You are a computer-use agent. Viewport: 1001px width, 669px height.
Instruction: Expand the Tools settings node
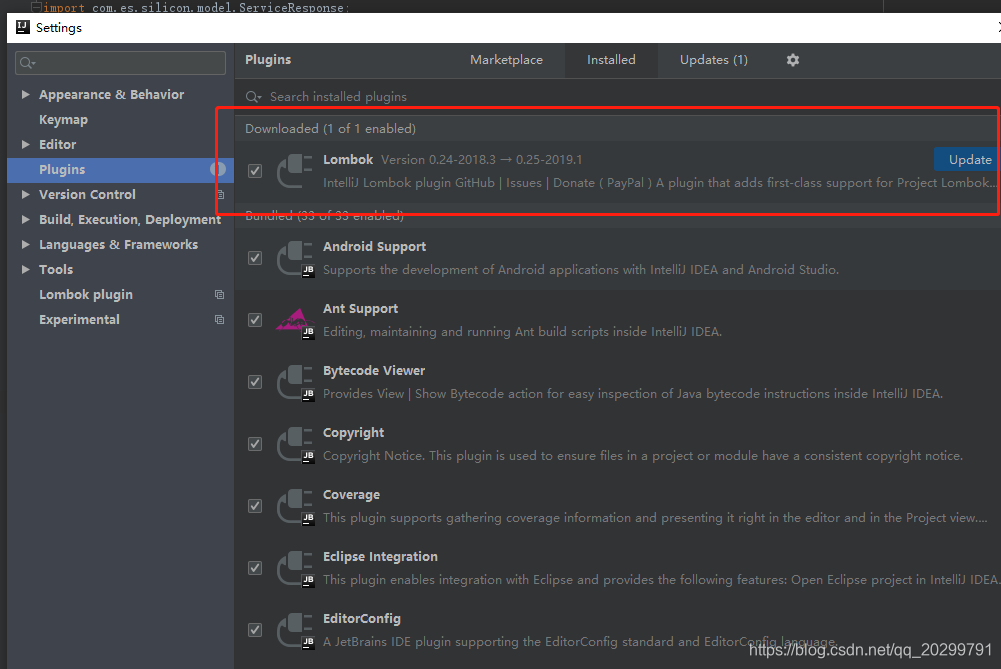click(x=26, y=269)
